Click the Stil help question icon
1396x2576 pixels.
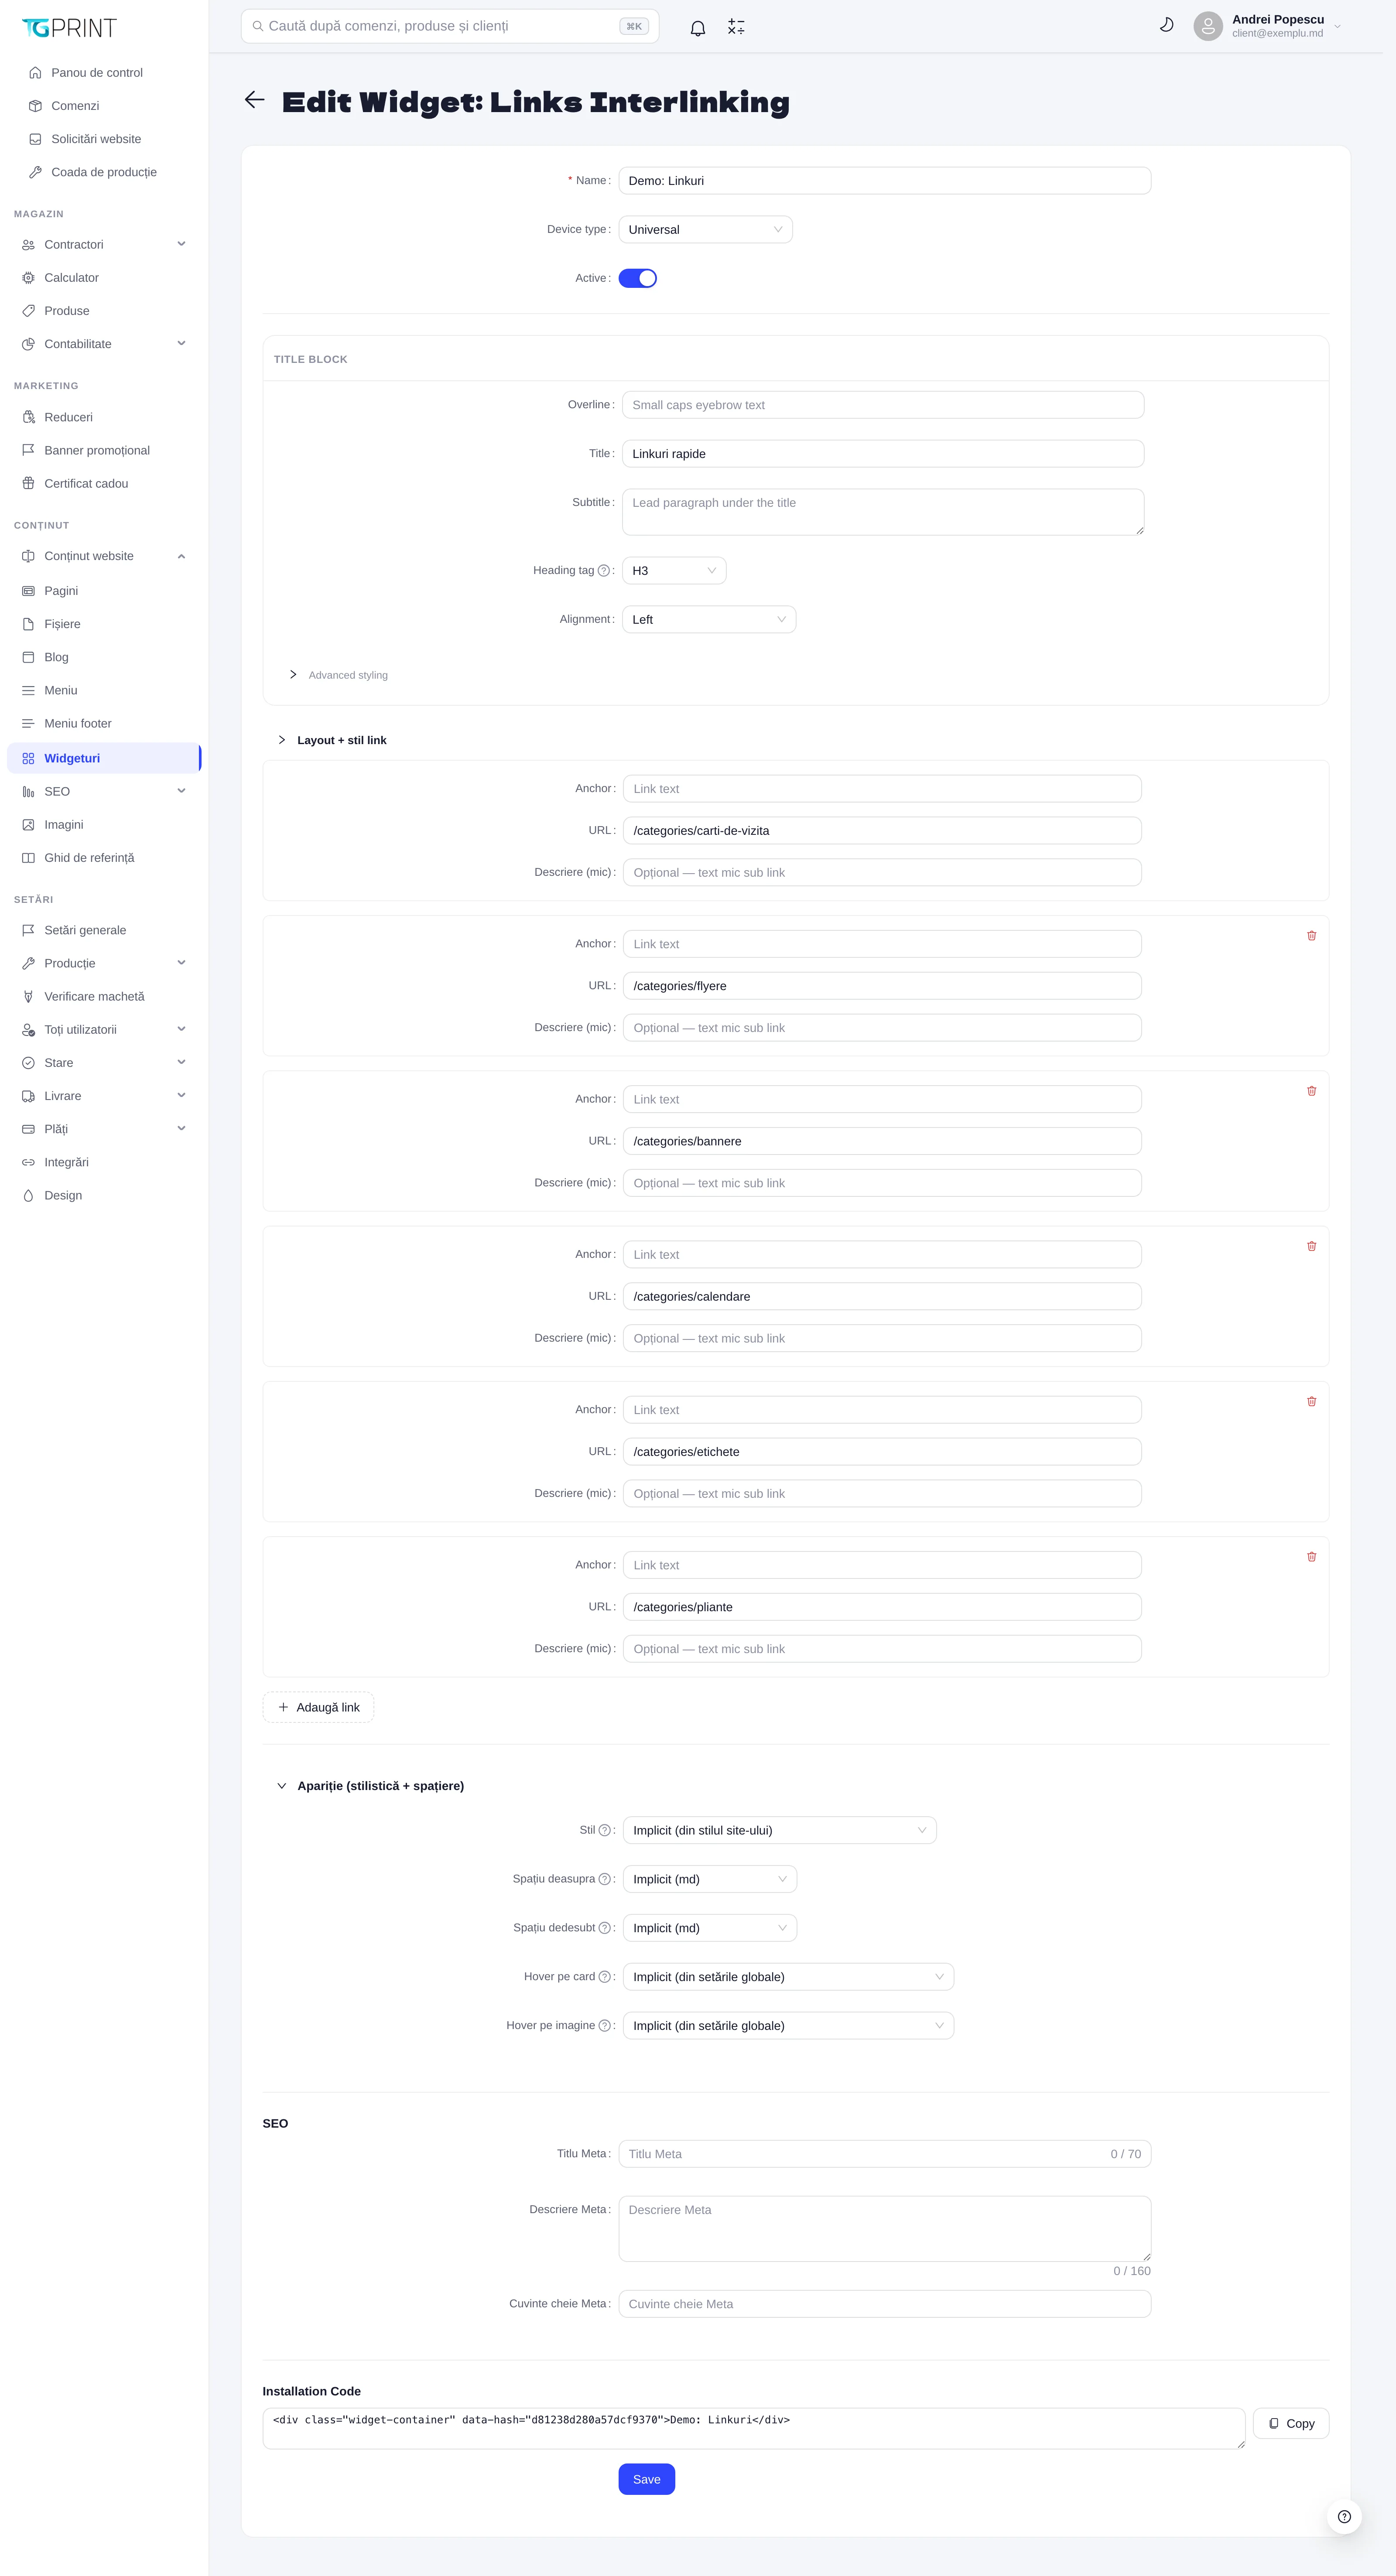click(604, 1830)
